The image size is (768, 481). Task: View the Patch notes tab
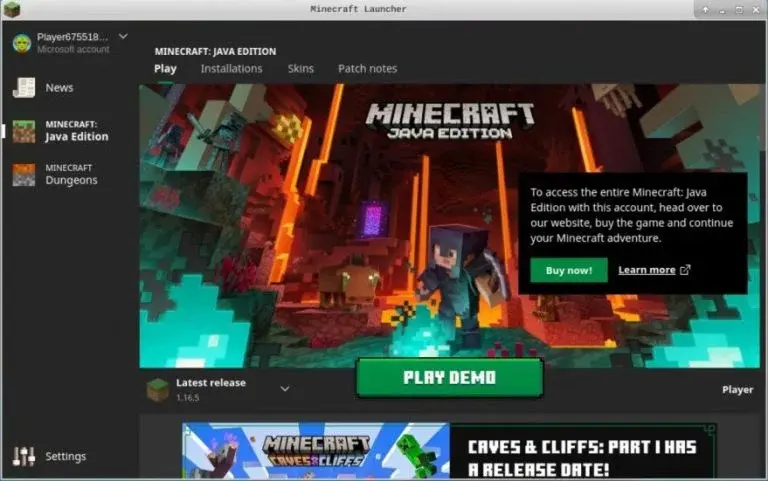(367, 69)
